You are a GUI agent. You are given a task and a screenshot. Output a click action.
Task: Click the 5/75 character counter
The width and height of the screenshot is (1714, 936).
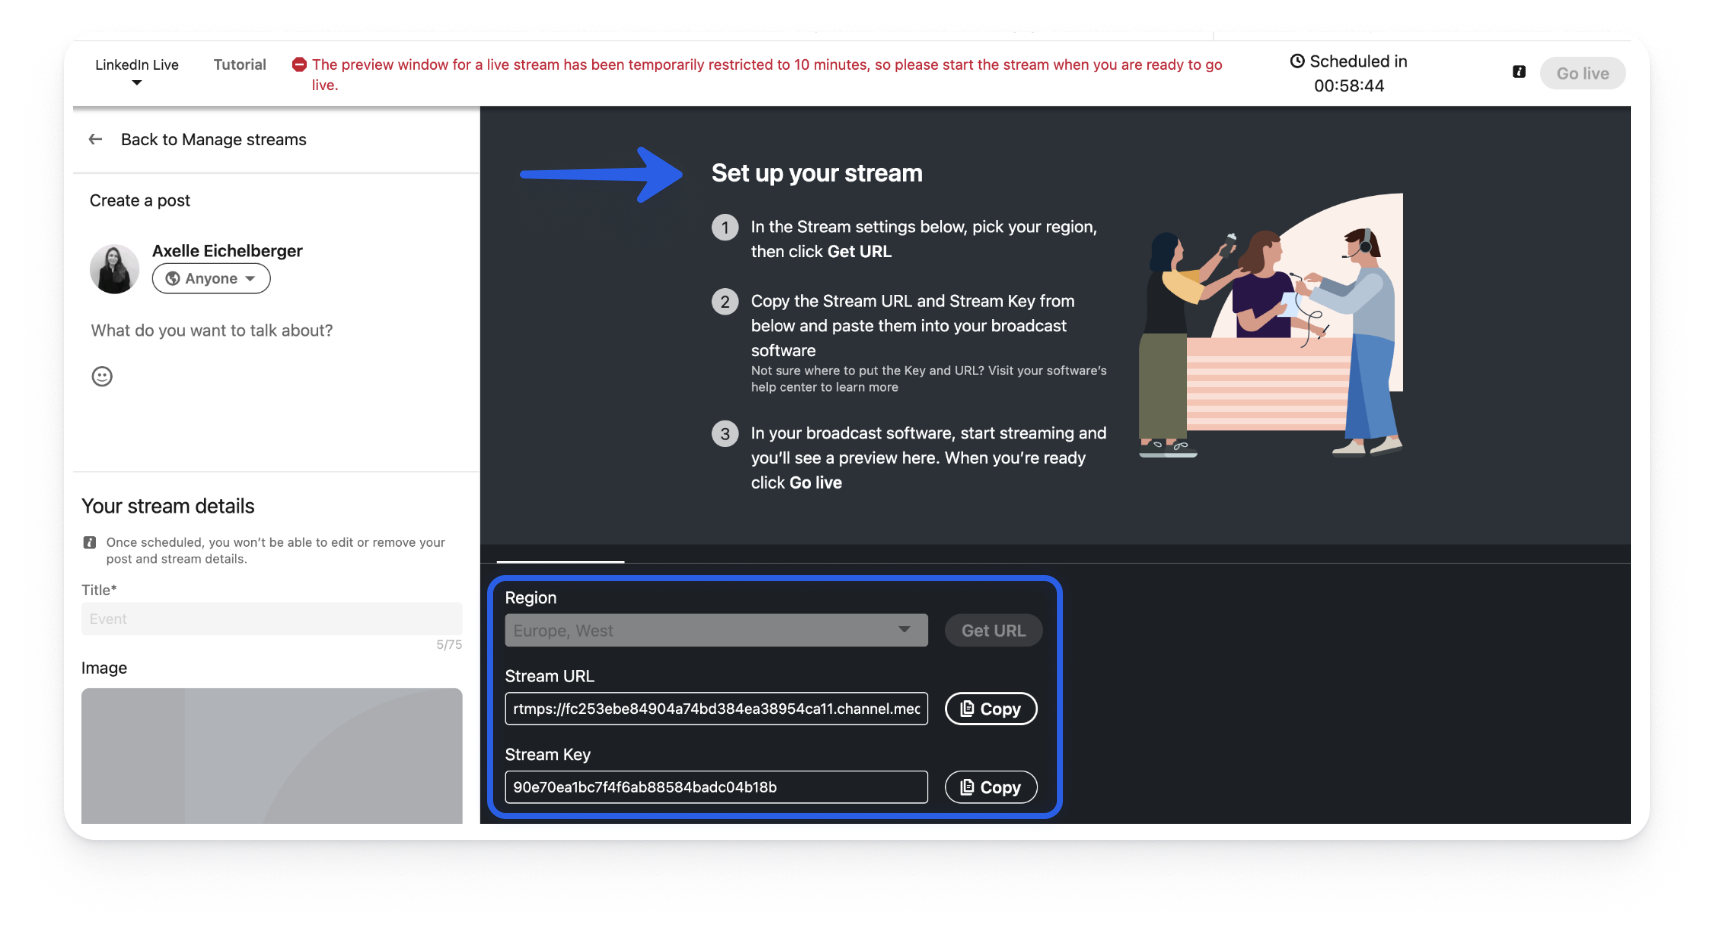(449, 645)
